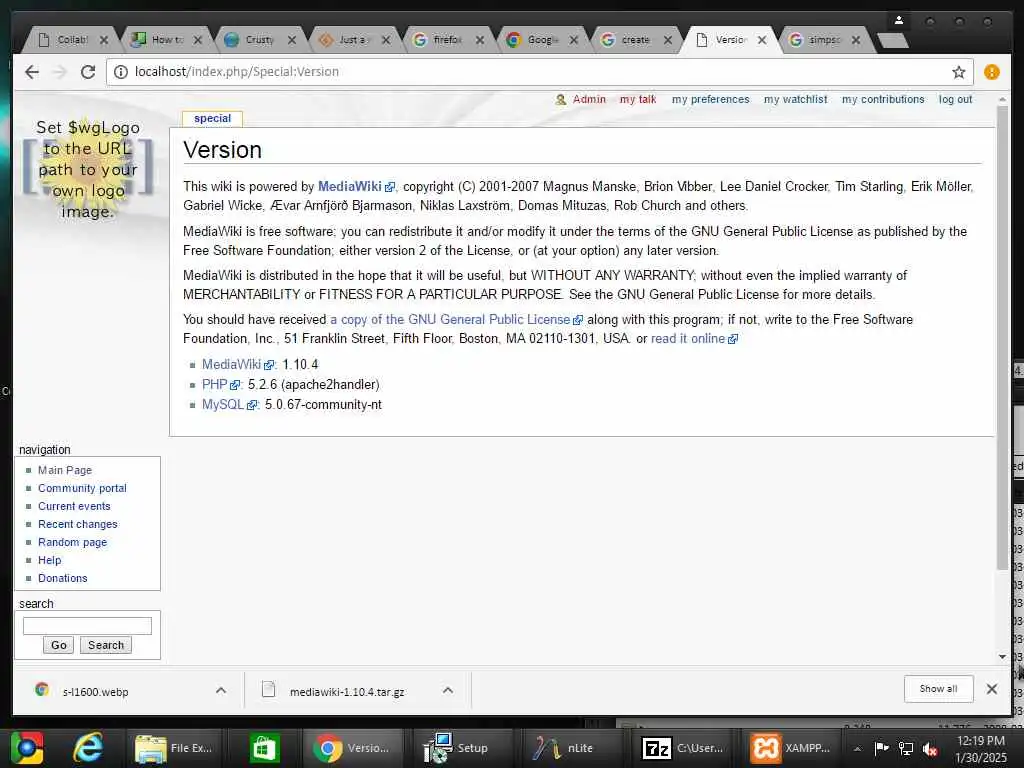The width and height of the screenshot is (1024, 768).
Task: Click the address bar URL field
Action: (539, 72)
